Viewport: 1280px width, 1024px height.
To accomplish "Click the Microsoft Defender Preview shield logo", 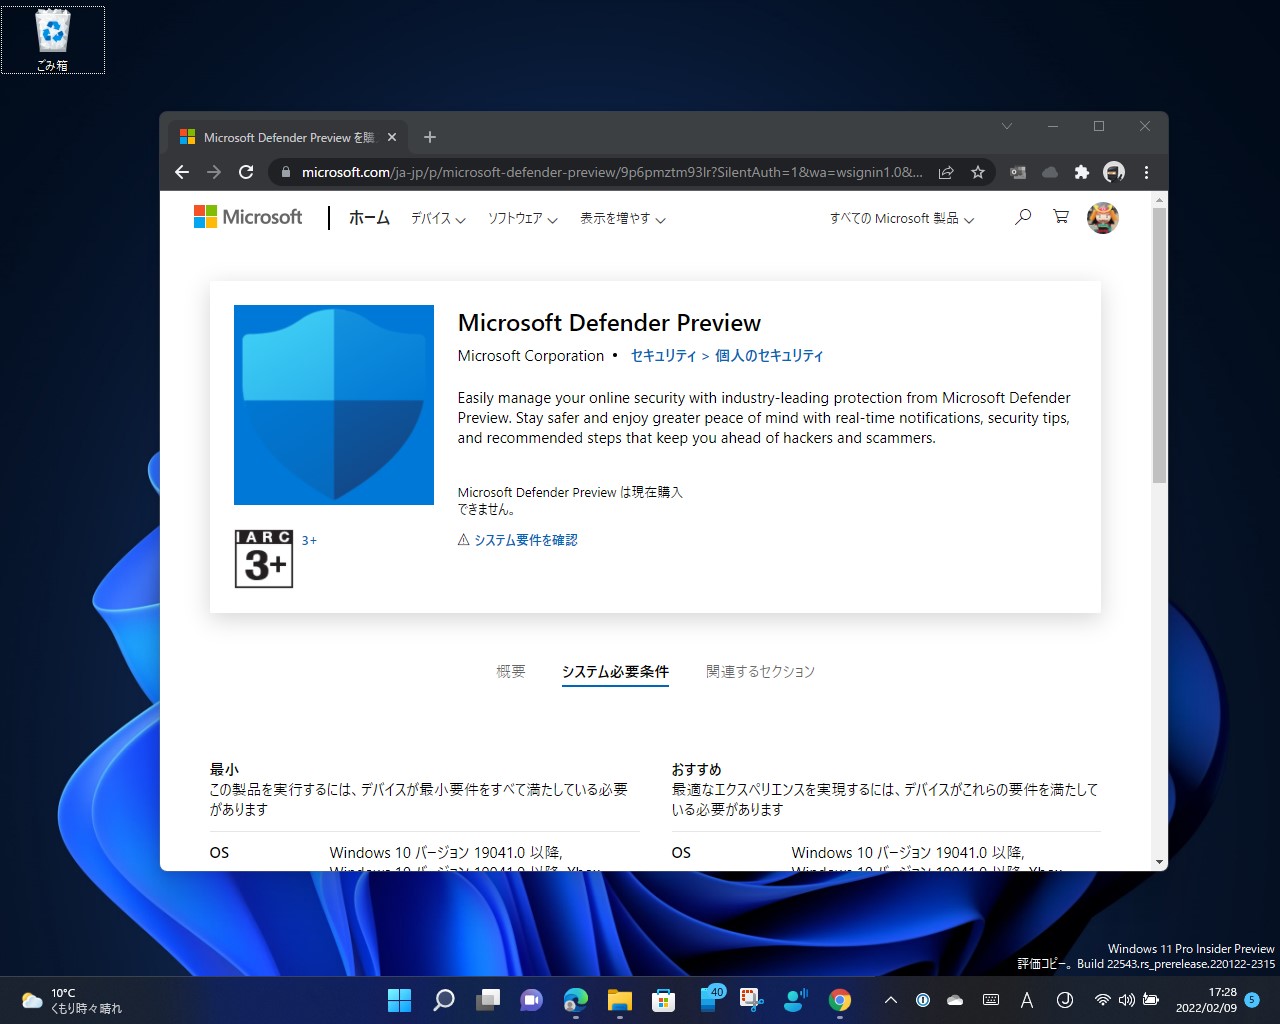I will point(333,404).
